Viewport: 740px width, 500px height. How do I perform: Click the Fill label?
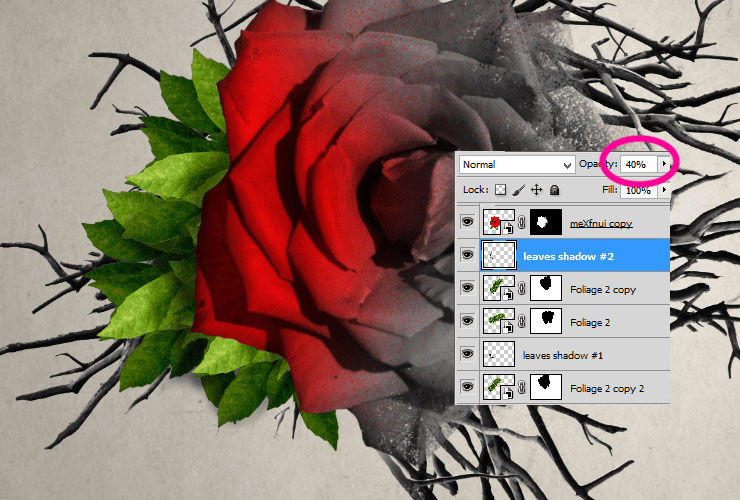[610, 189]
